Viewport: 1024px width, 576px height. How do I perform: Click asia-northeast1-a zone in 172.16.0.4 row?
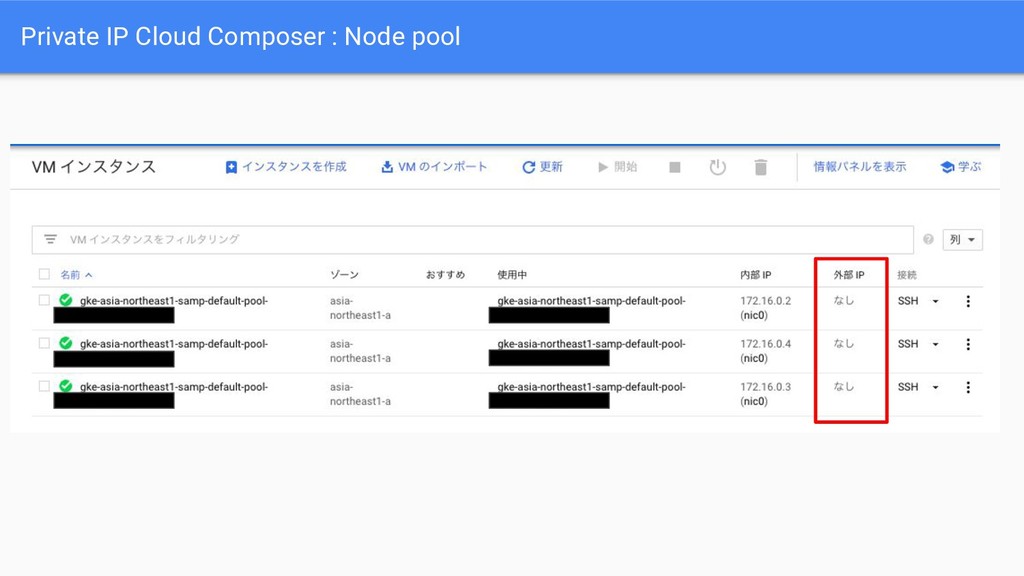pyautogui.click(x=360, y=351)
